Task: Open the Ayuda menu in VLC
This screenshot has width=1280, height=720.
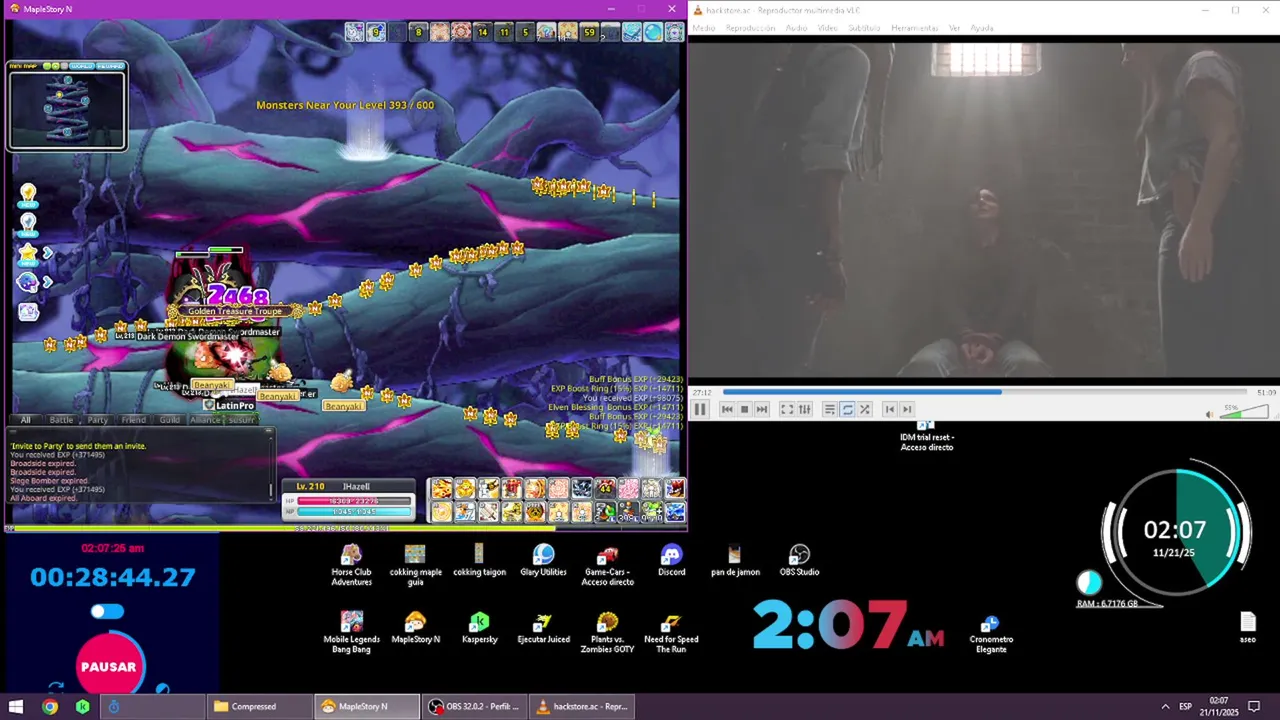Action: pos(982,28)
